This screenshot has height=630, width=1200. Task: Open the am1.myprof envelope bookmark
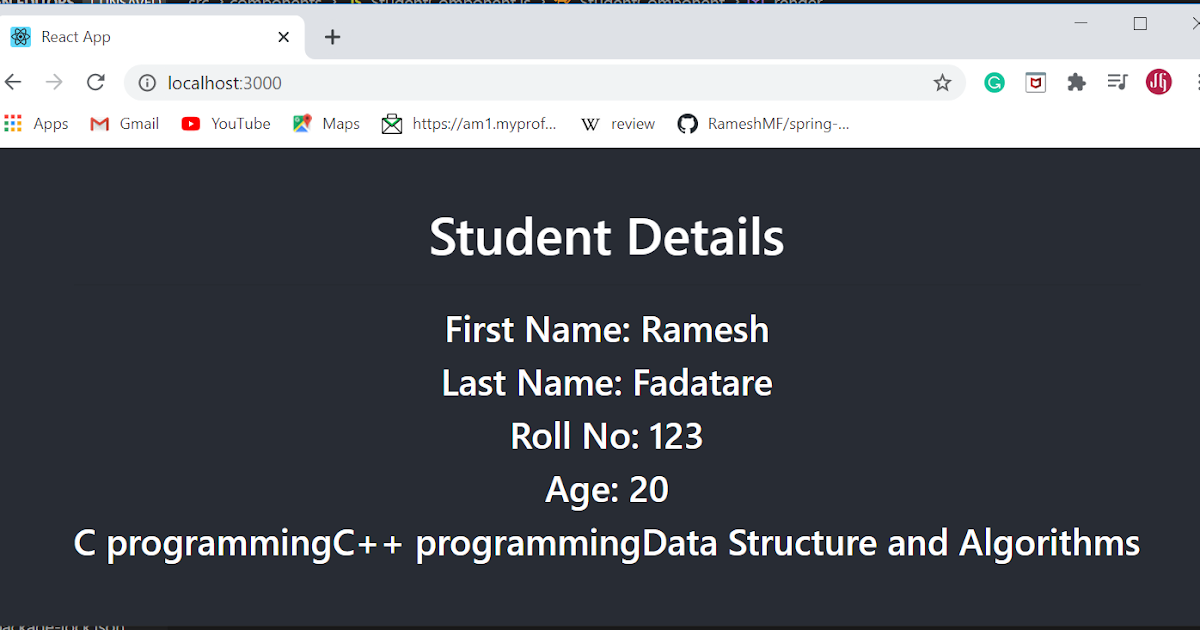point(470,123)
